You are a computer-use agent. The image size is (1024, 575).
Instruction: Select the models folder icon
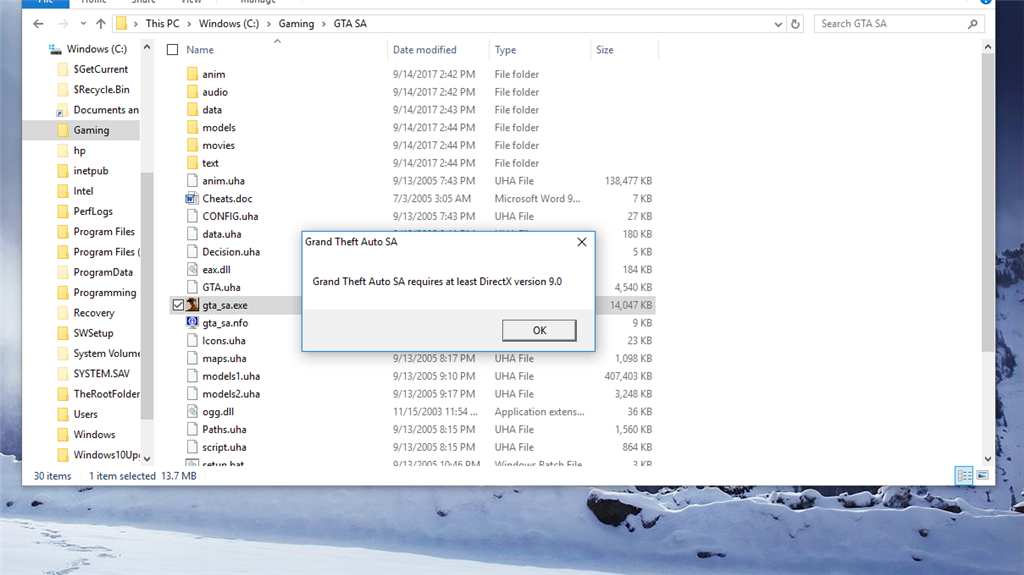pyautogui.click(x=192, y=127)
